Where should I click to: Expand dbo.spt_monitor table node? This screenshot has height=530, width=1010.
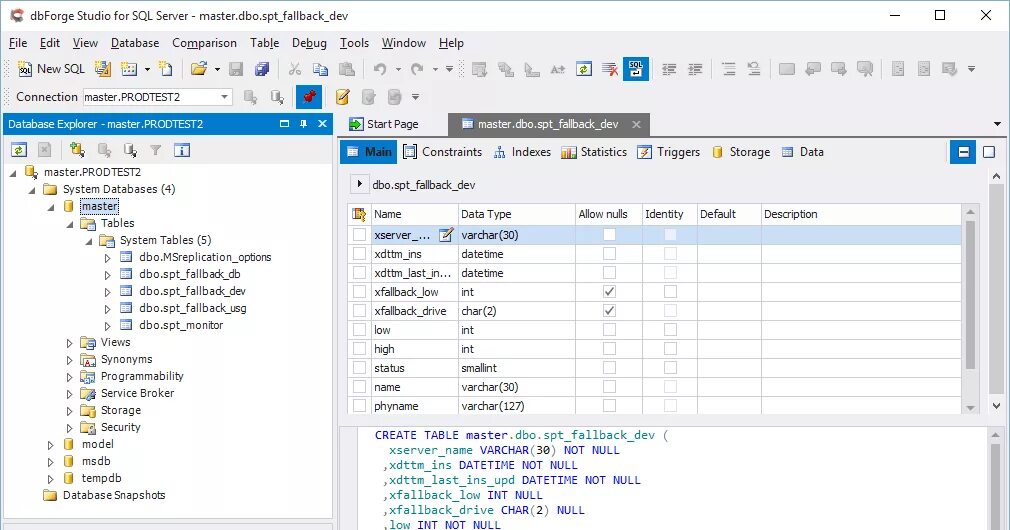pyautogui.click(x=108, y=326)
